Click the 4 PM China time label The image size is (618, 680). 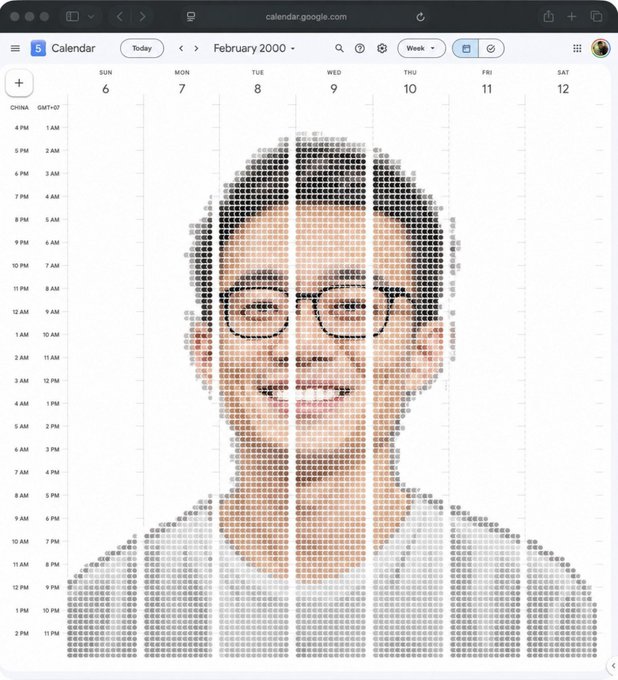pyautogui.click(x=22, y=128)
